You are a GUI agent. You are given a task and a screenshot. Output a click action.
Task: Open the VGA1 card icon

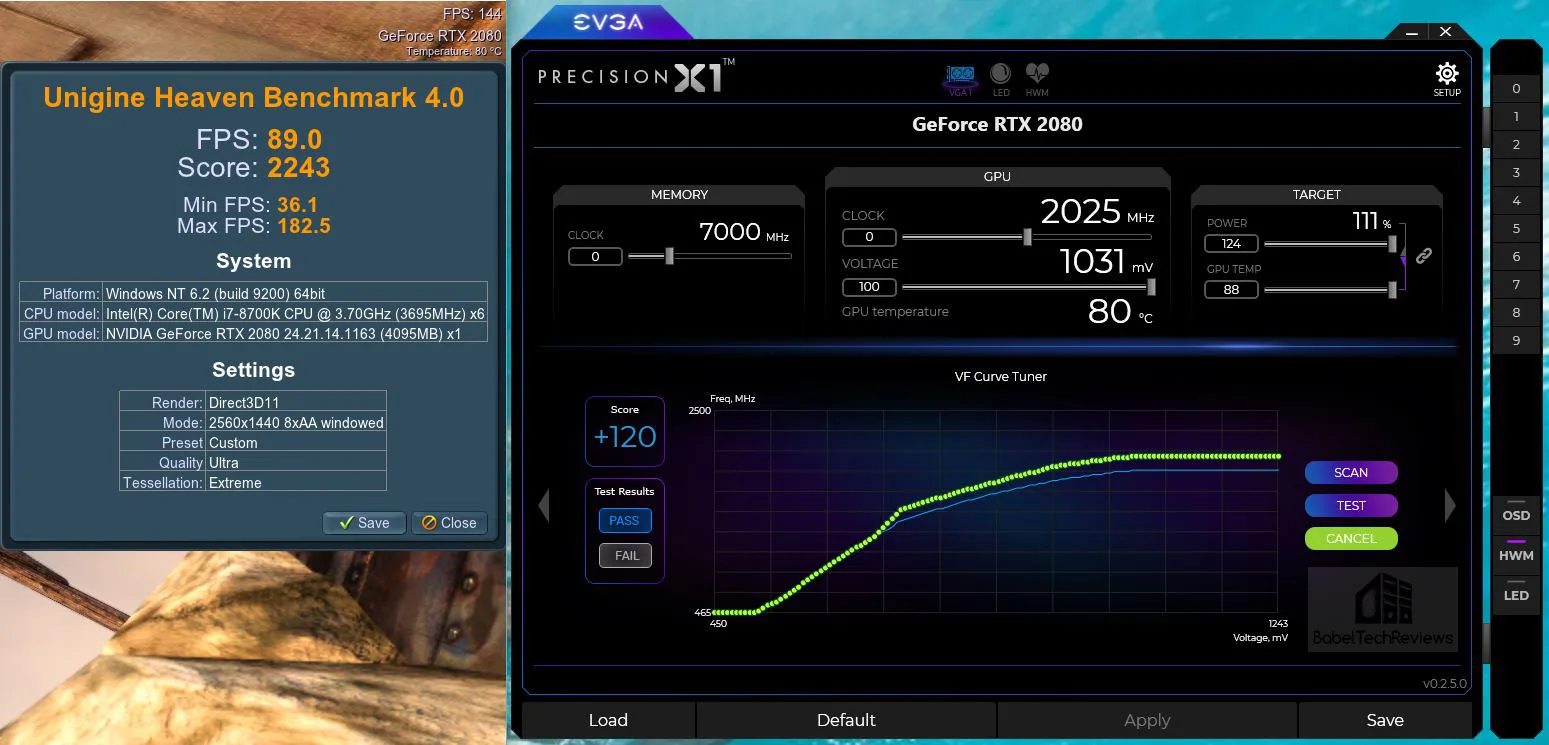[961, 80]
